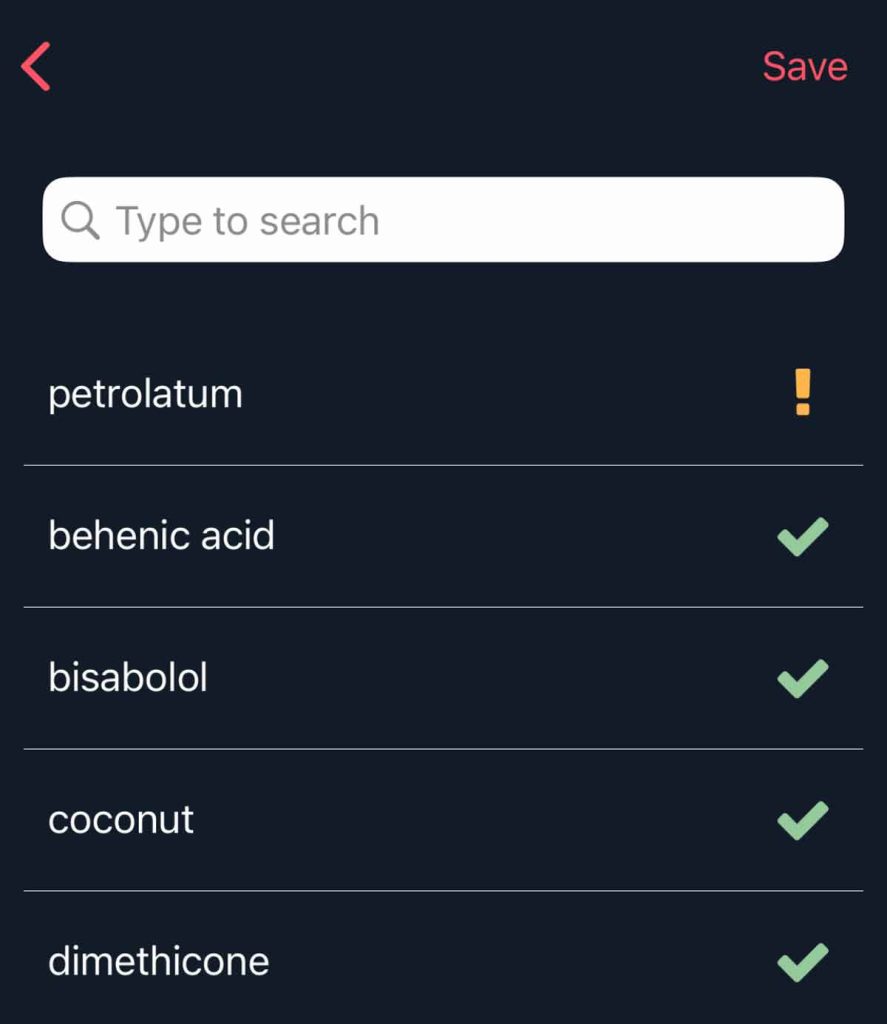Click the divider line below coconut
Image resolution: width=887 pixels, height=1024 pixels.
[x=443, y=891]
